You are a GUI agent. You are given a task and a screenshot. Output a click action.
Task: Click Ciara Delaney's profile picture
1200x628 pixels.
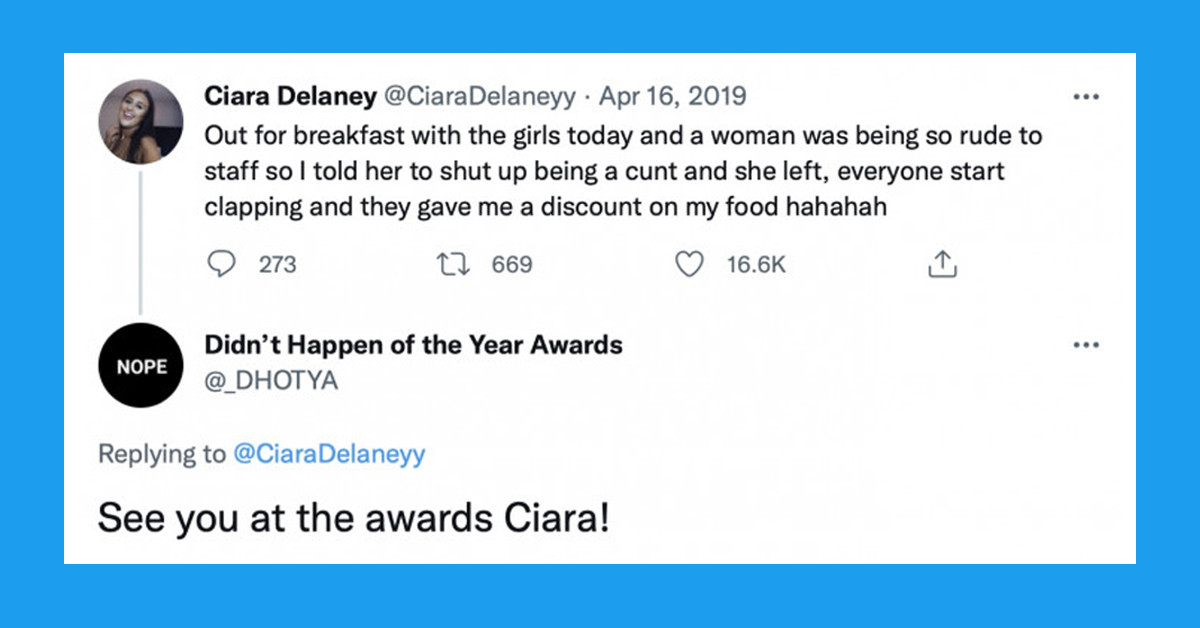(x=142, y=118)
